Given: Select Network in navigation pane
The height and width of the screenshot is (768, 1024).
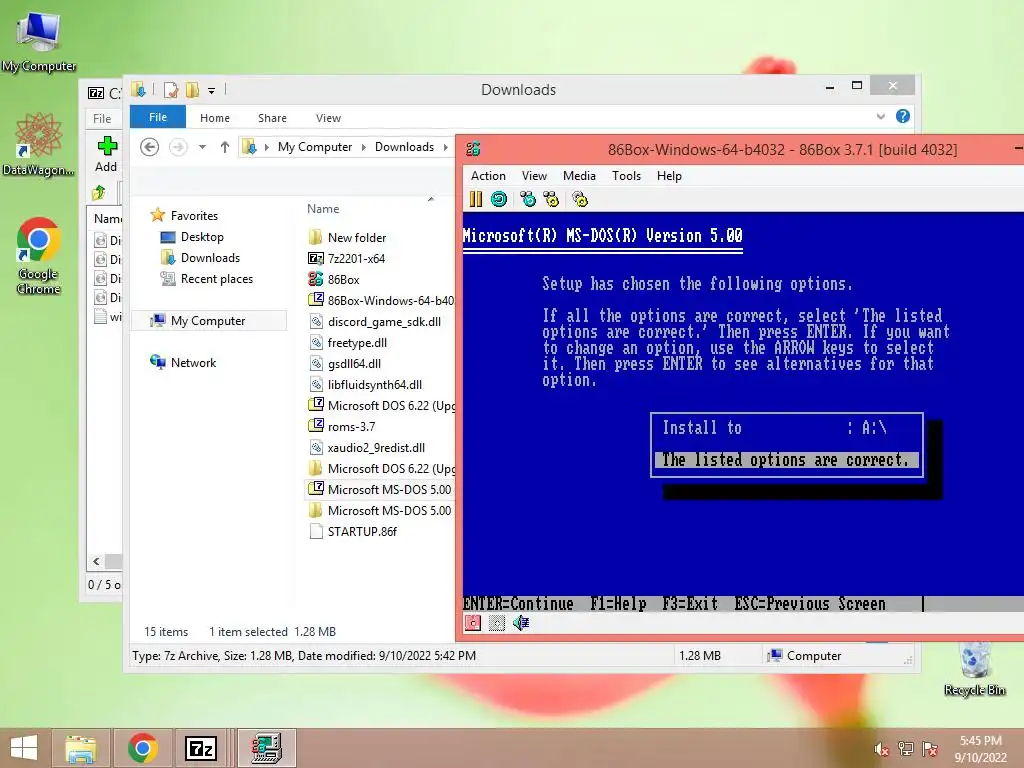Looking at the screenshot, I should (x=193, y=362).
